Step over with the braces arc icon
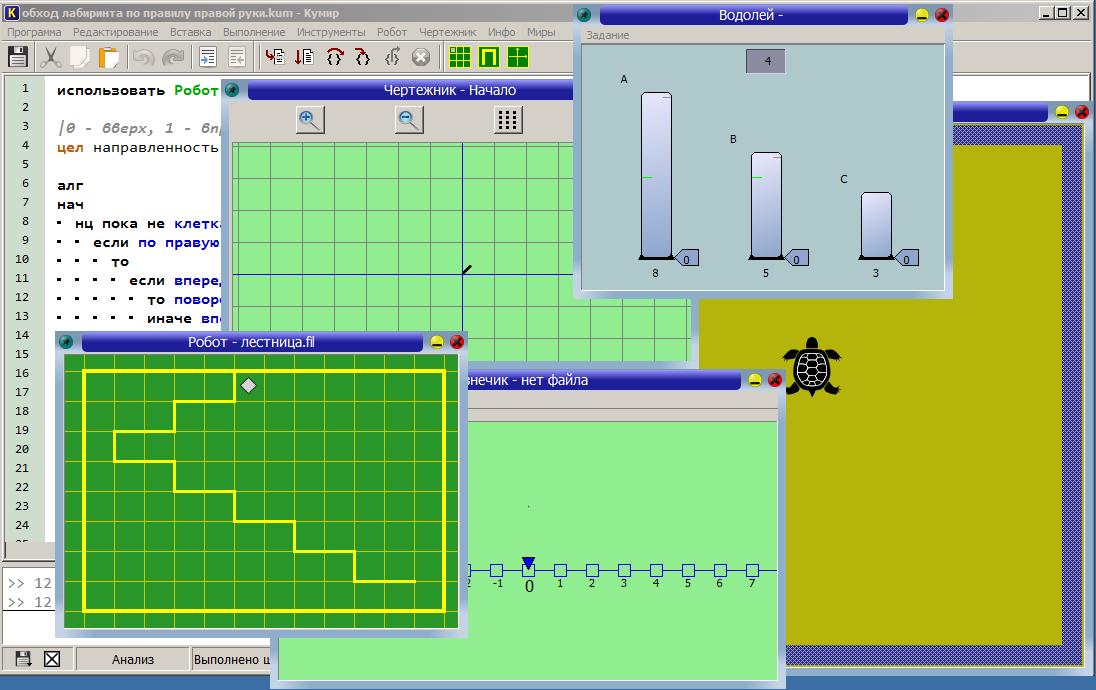The image size is (1096, 690). click(335, 57)
